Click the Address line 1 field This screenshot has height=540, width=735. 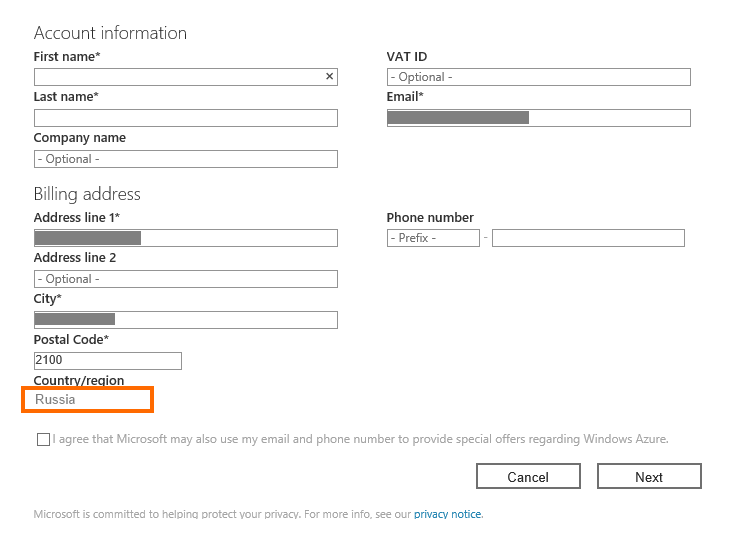tap(185, 238)
